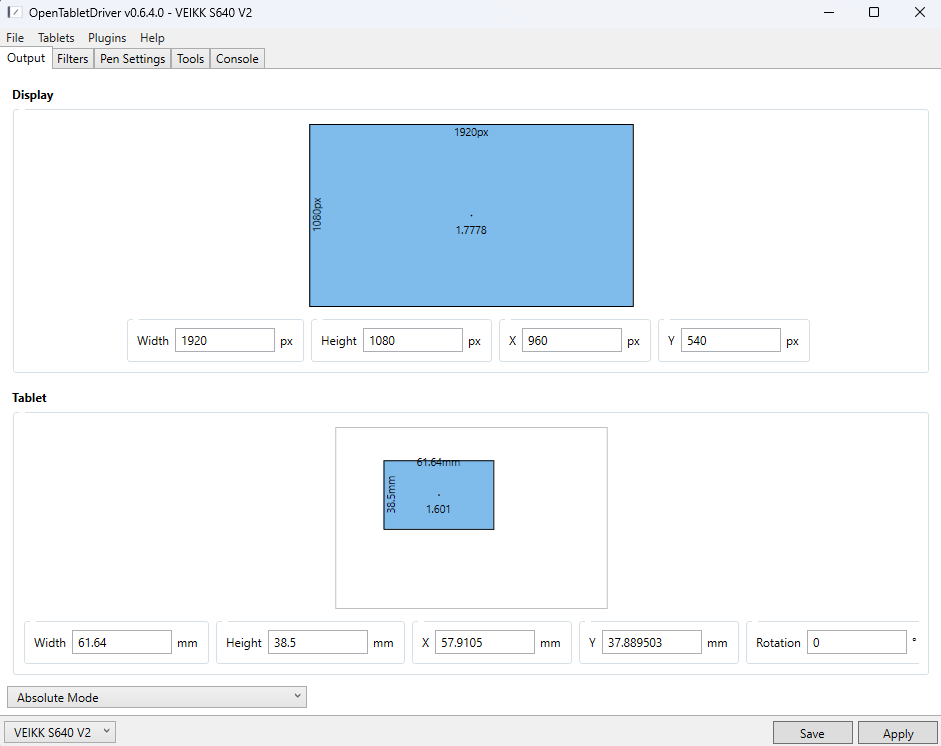Viewport: 941px width, 746px height.
Task: Switch to the Tools tab
Action: 190,59
